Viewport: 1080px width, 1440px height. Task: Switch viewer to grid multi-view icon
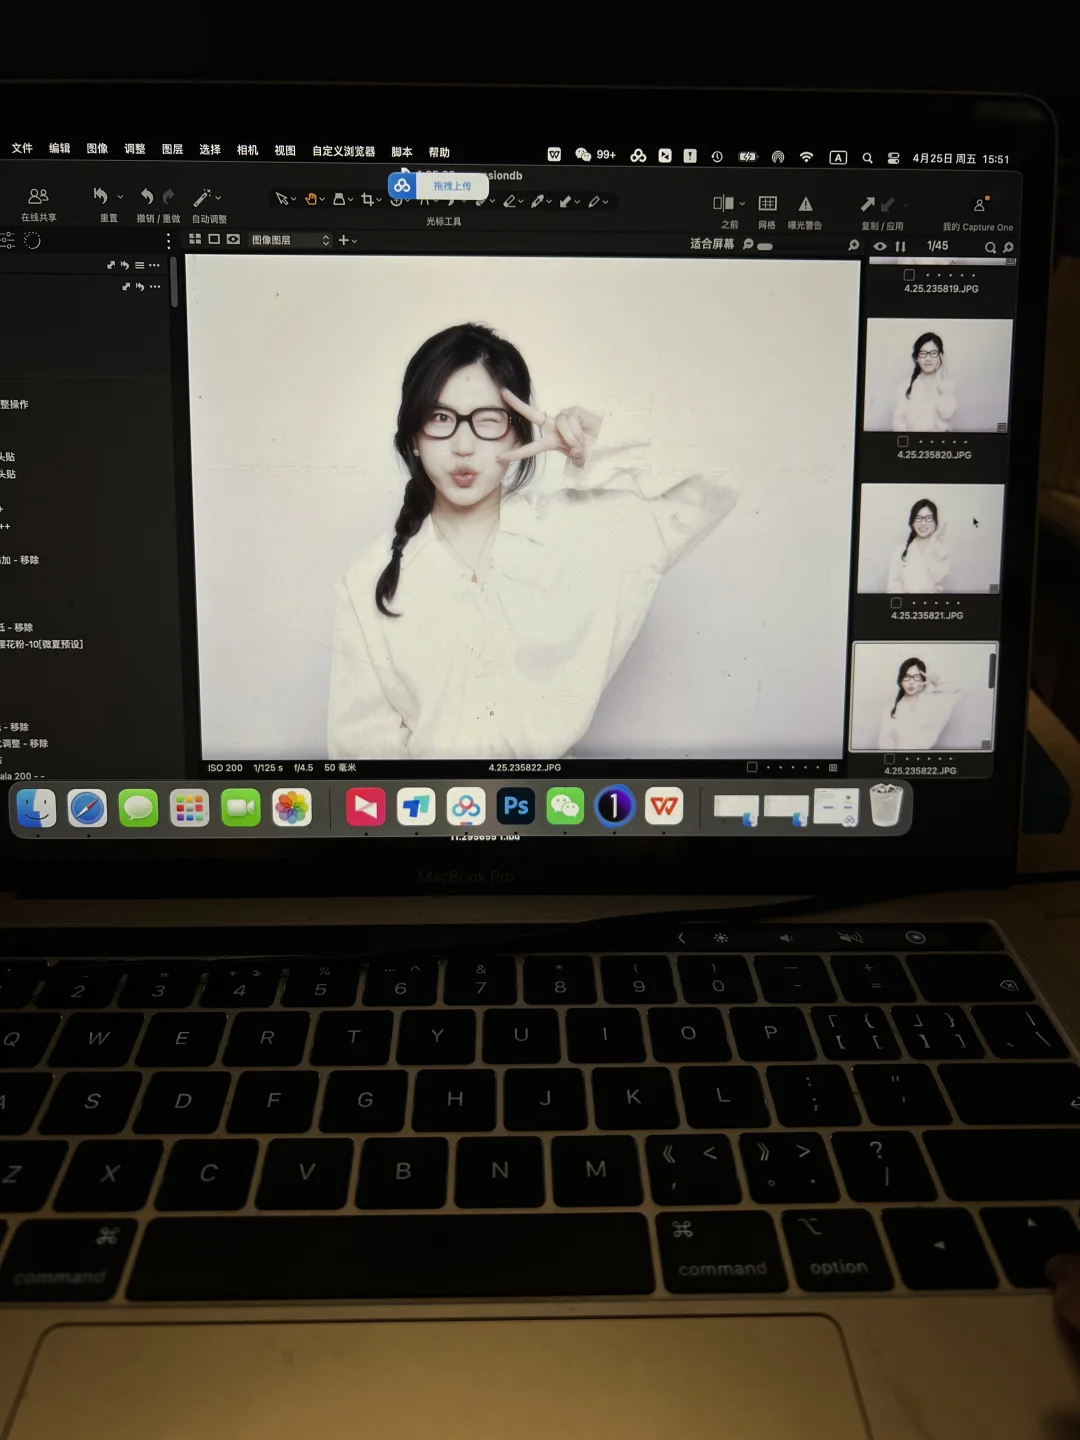point(195,239)
